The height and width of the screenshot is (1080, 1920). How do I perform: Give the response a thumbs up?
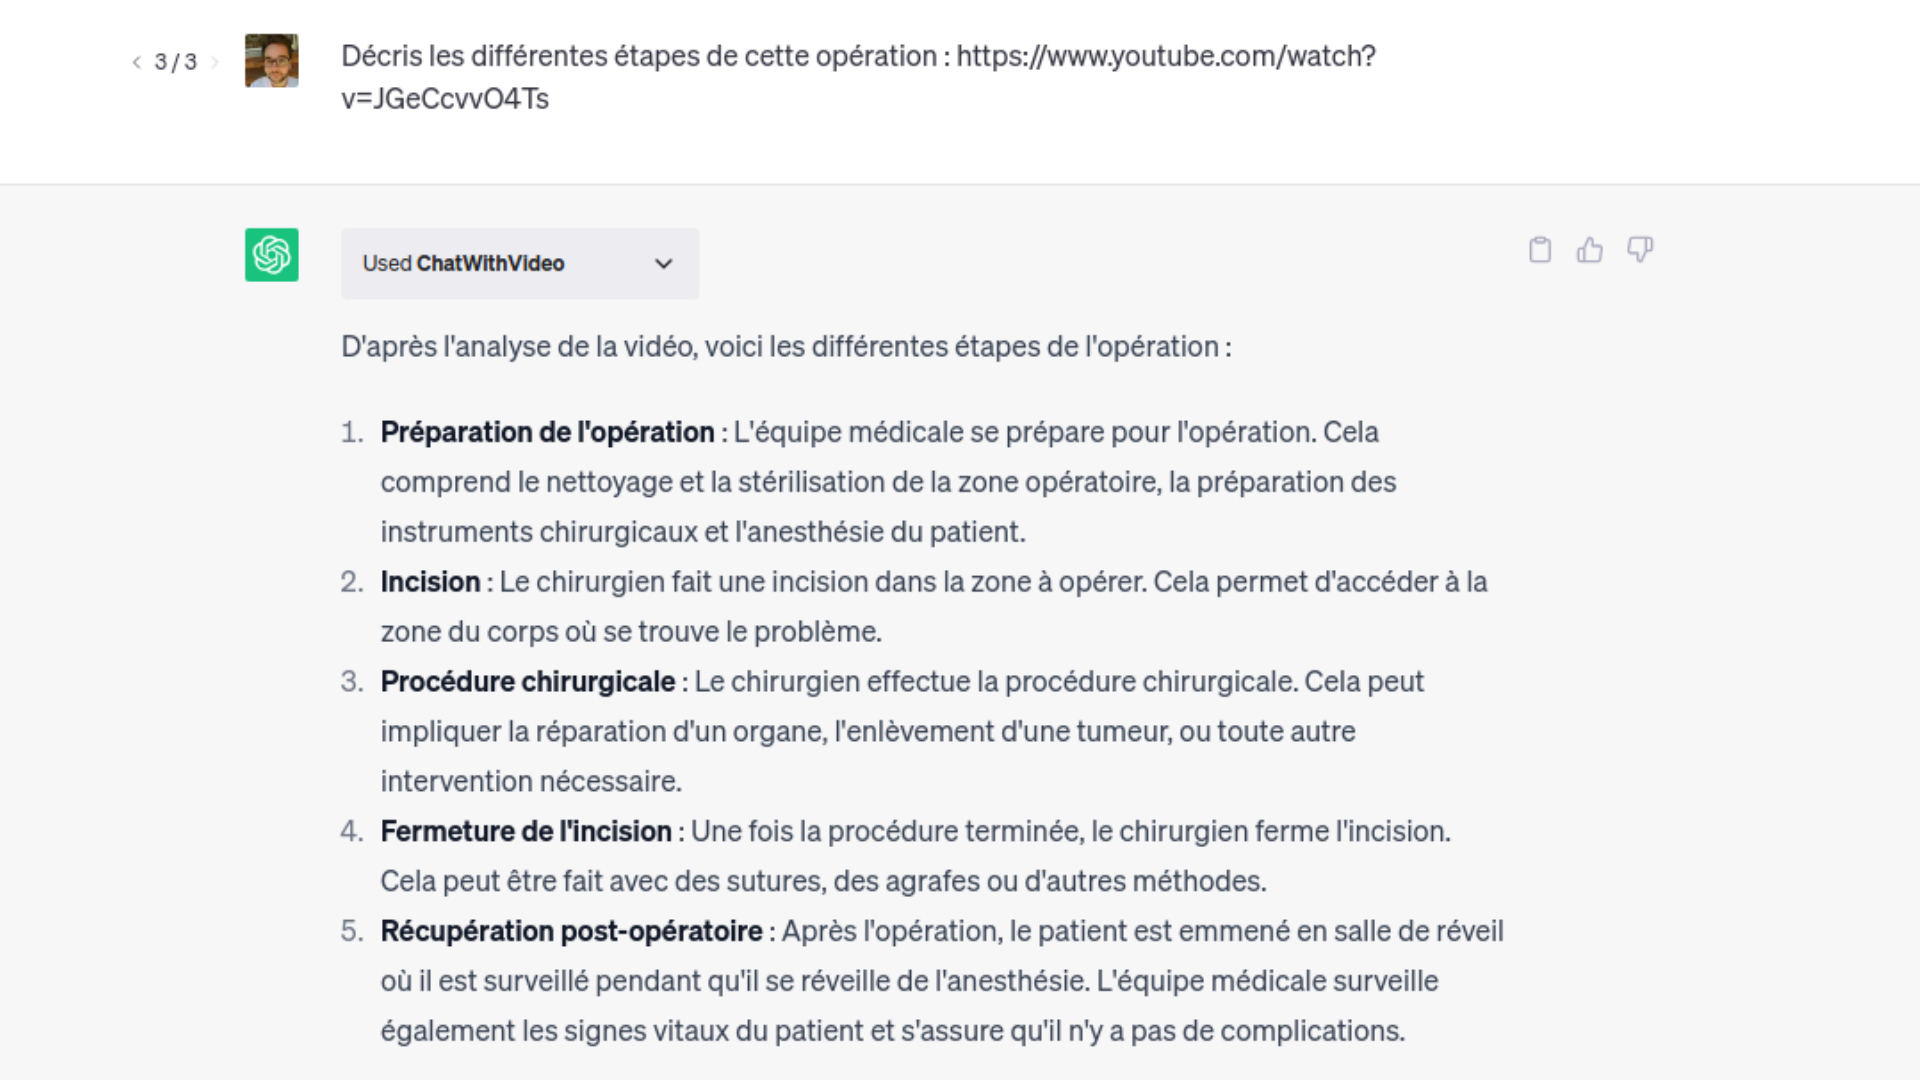1589,250
